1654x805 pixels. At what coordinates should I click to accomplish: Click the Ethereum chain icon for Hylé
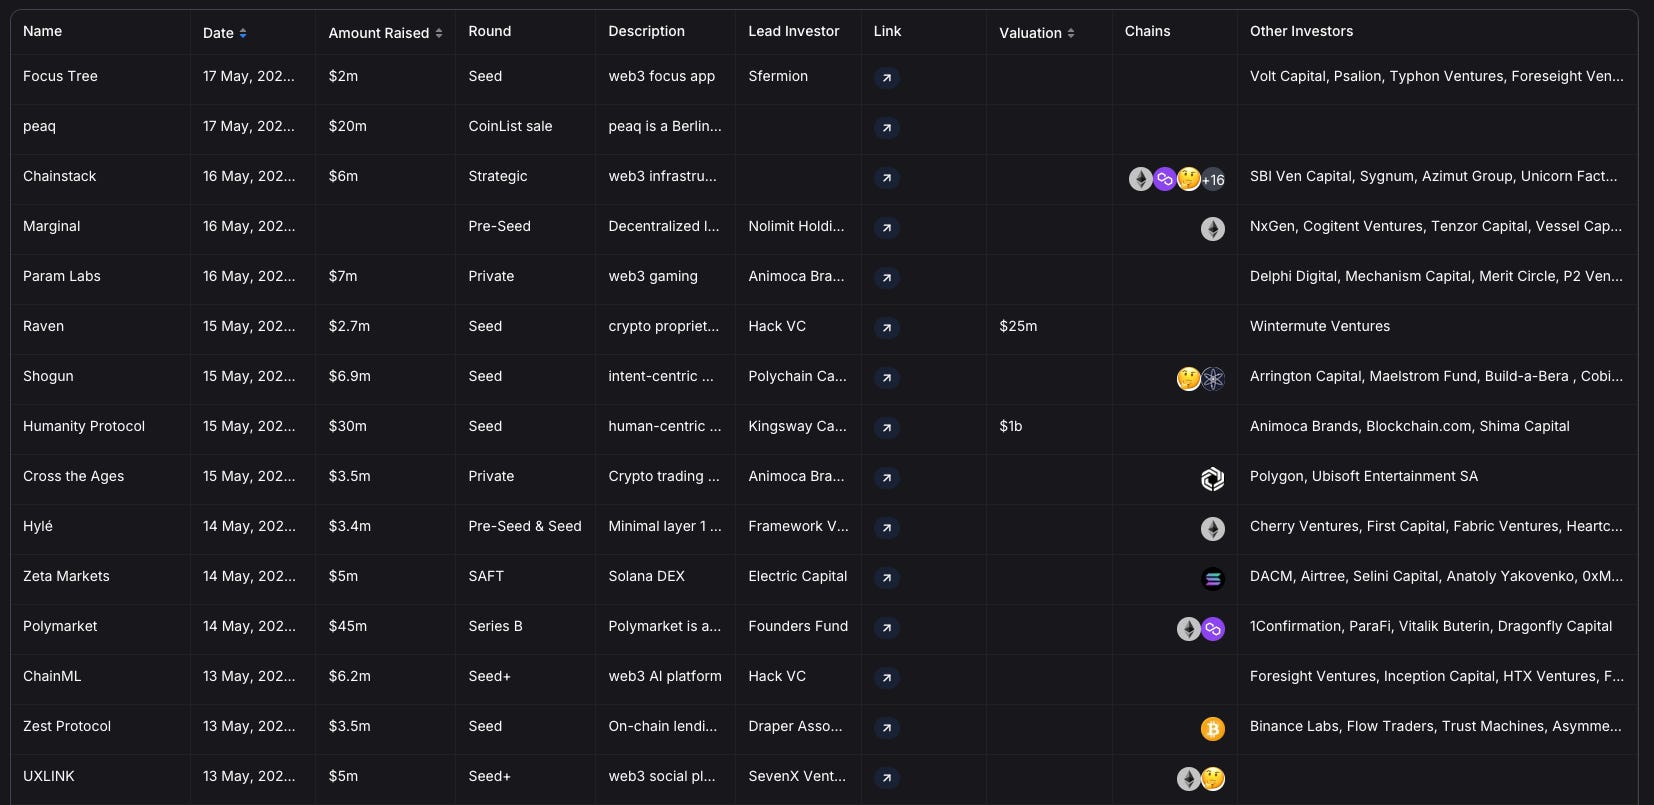pyautogui.click(x=1213, y=529)
